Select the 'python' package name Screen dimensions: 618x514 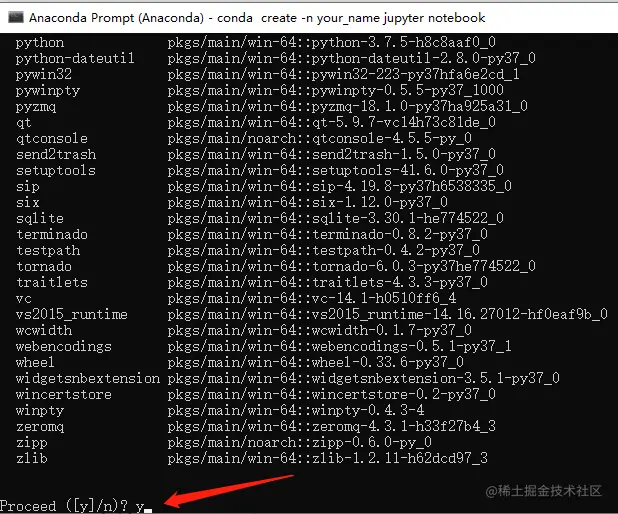[x=40, y=43]
